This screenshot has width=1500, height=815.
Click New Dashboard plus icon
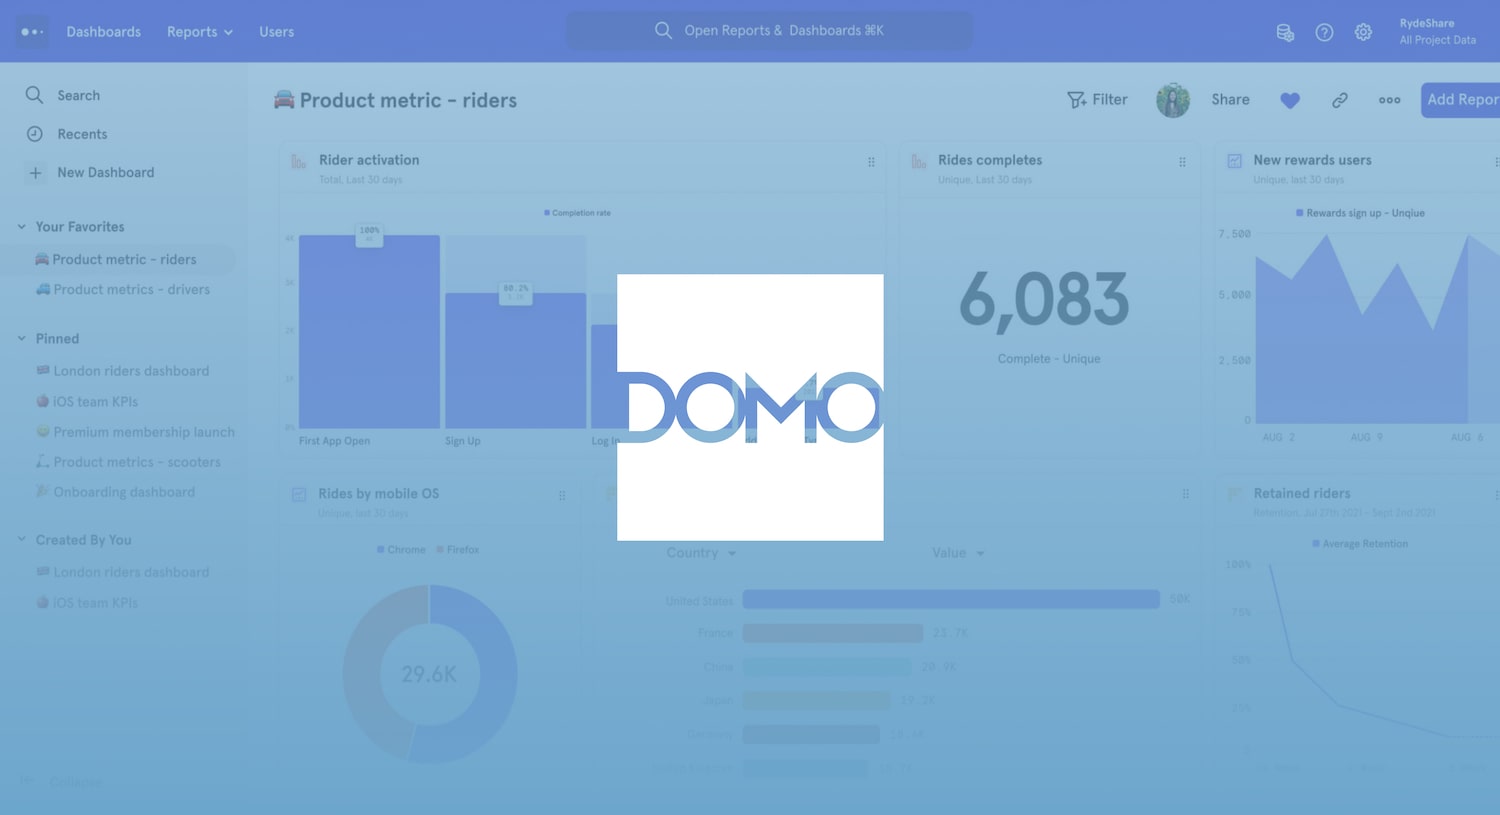coord(35,172)
